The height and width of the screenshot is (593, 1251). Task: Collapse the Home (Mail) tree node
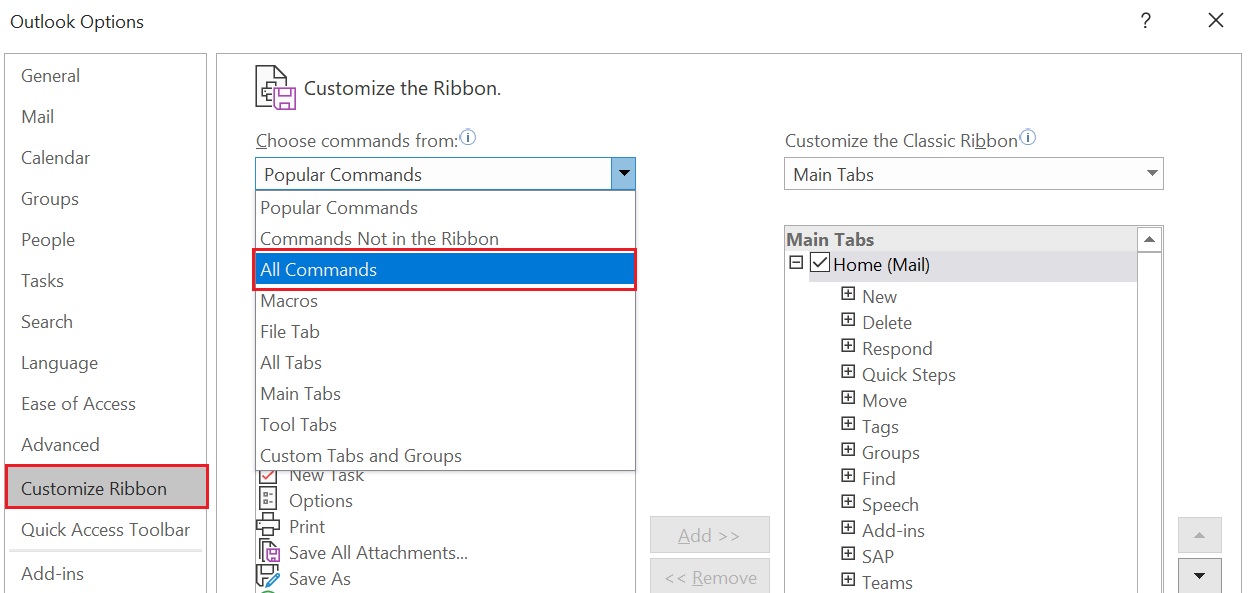point(796,264)
